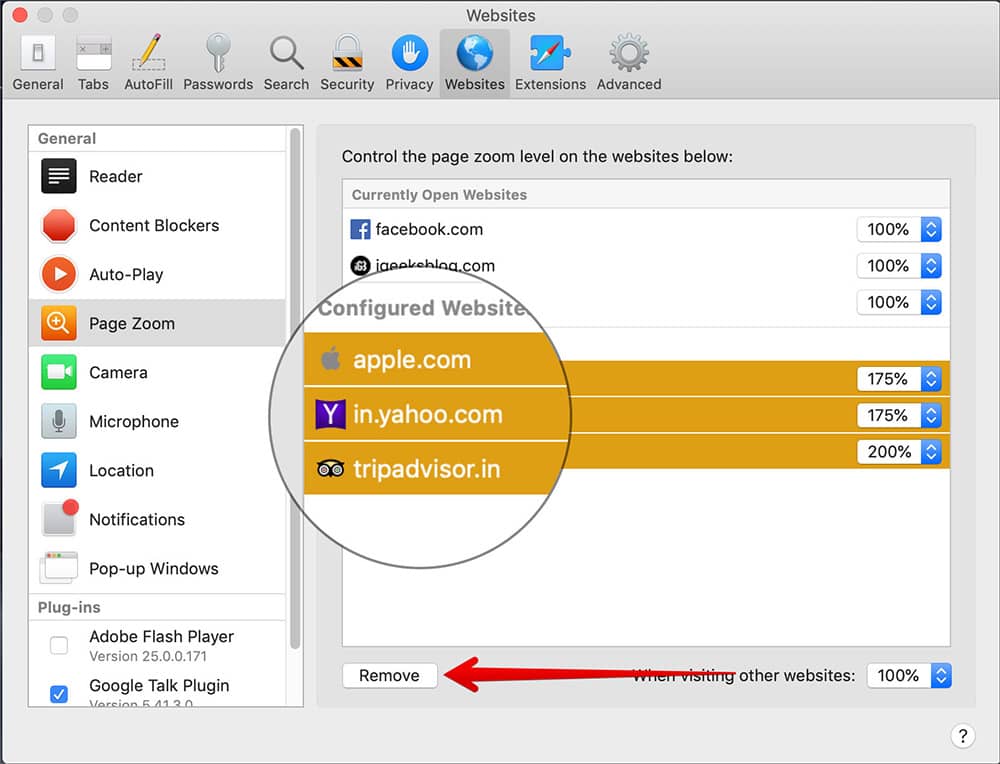The width and height of the screenshot is (1000, 764).
Task: Select the Camera sidebar icon
Action: 58,372
